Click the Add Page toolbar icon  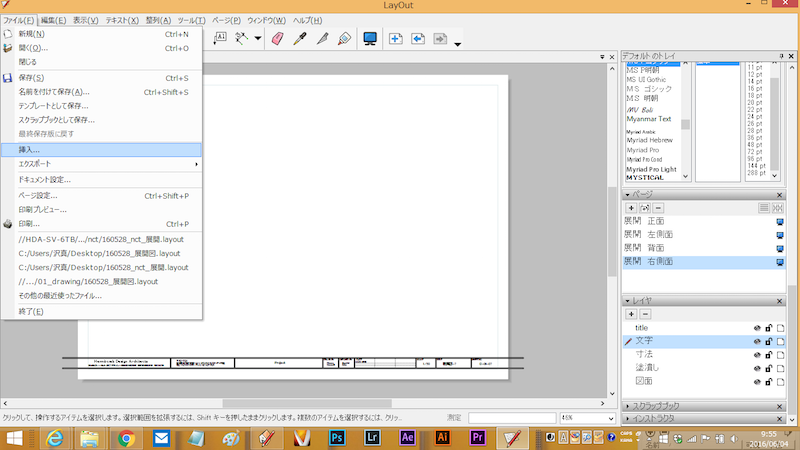pos(396,39)
